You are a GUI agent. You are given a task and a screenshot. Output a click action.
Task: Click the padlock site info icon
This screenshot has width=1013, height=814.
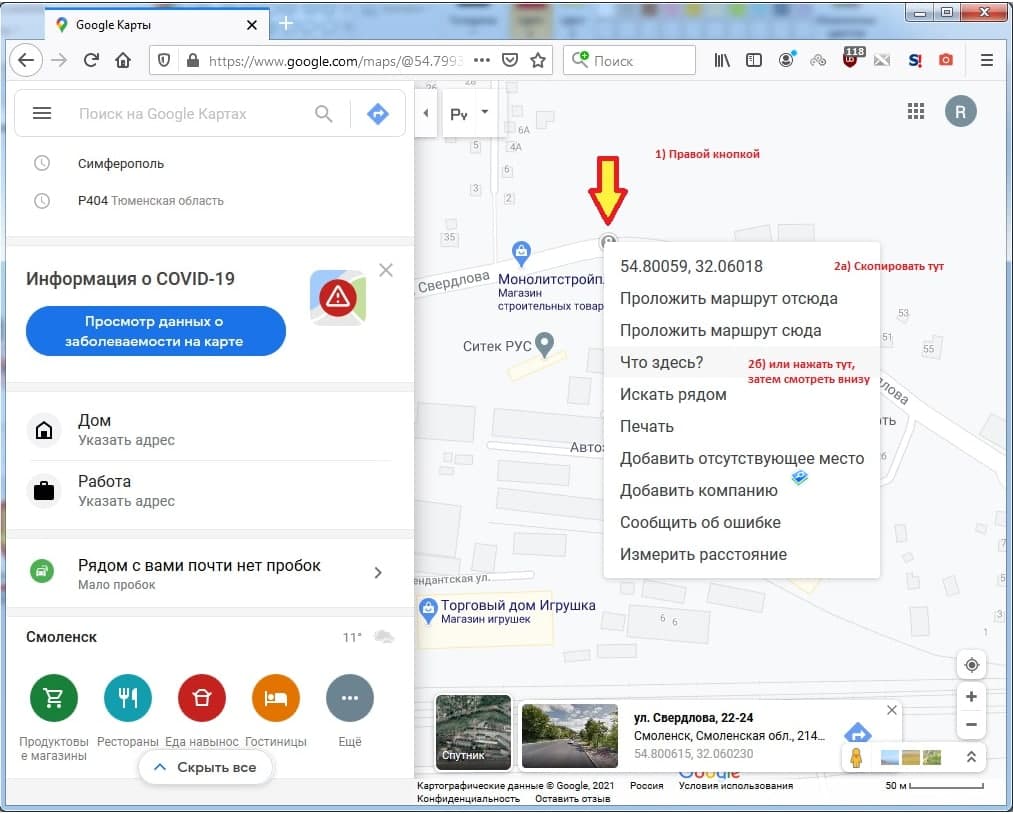pos(193,61)
